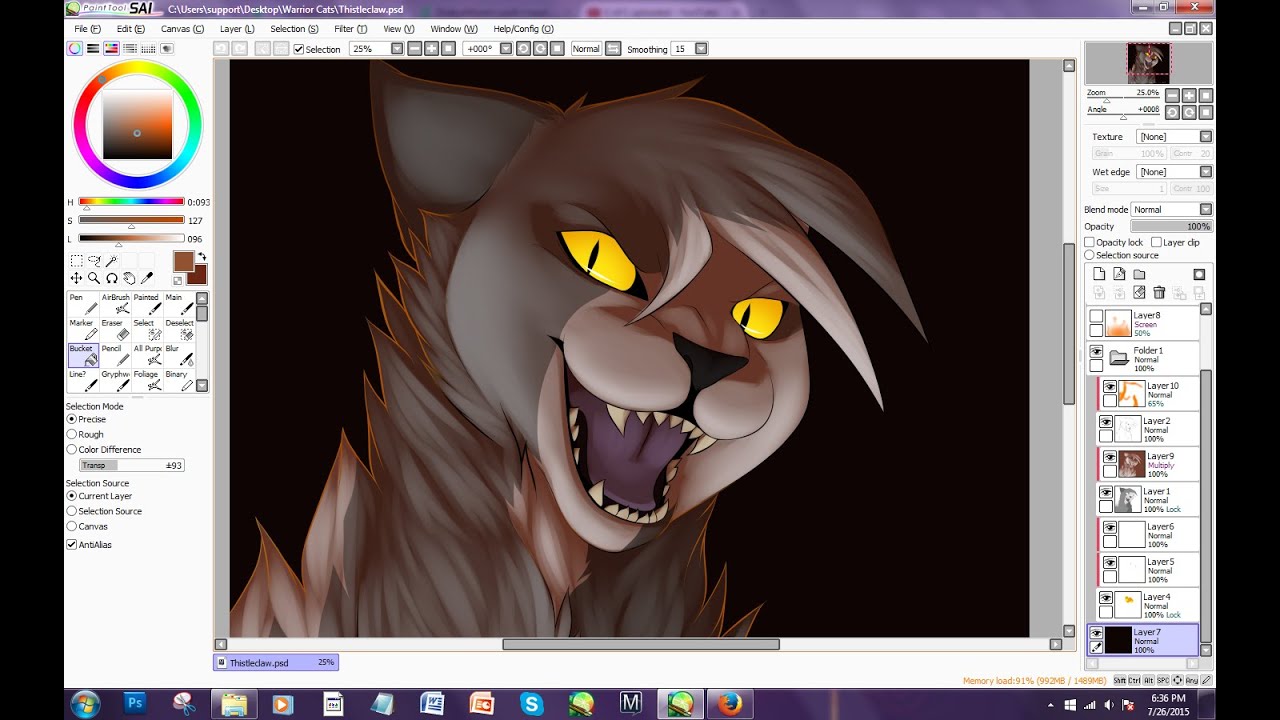Image resolution: width=1280 pixels, height=720 pixels.
Task: Click the foreground brown color swatch
Action: [184, 261]
